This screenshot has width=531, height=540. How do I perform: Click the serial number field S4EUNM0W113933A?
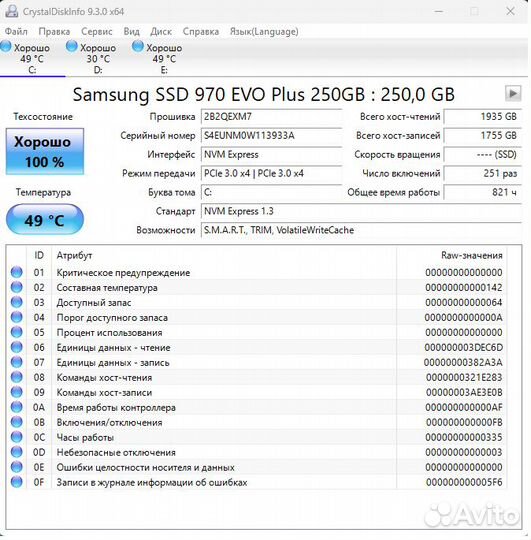(271, 136)
